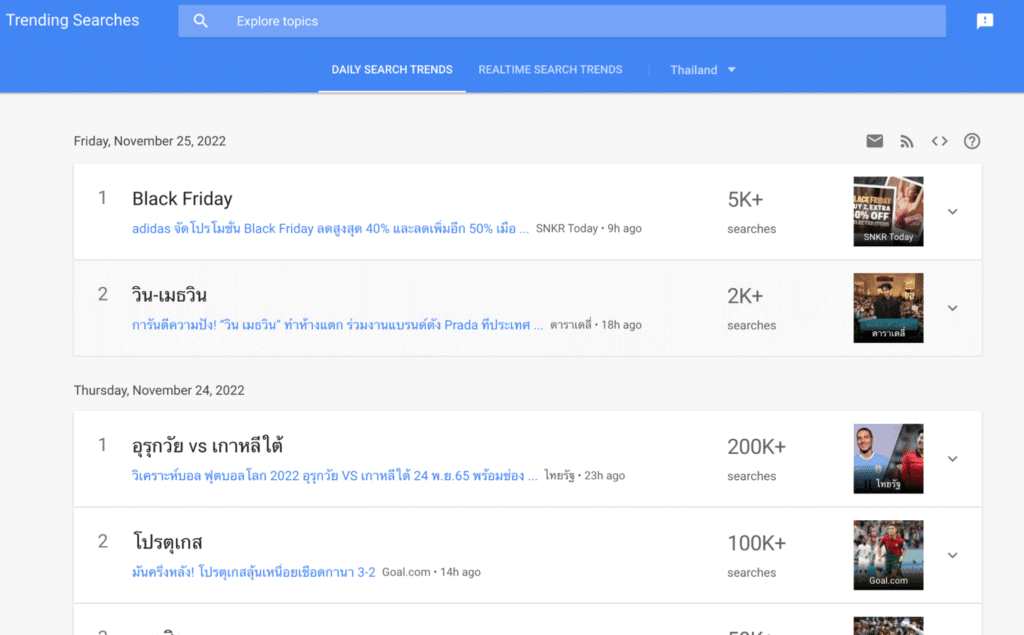The image size is (1024, 635).
Task: Click the ไทยรัฐ football thumbnail
Action: 888,459
